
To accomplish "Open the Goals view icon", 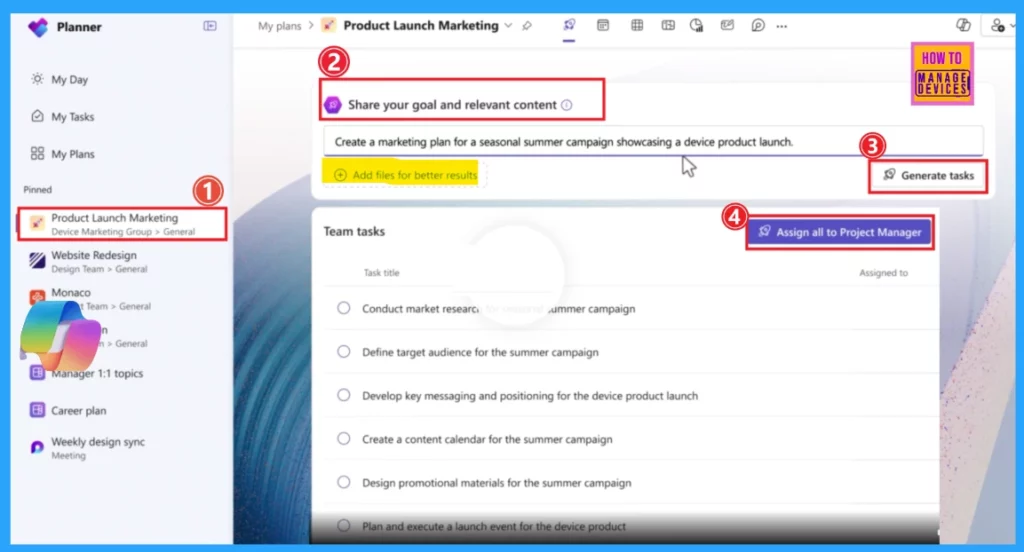I will (727, 25).
